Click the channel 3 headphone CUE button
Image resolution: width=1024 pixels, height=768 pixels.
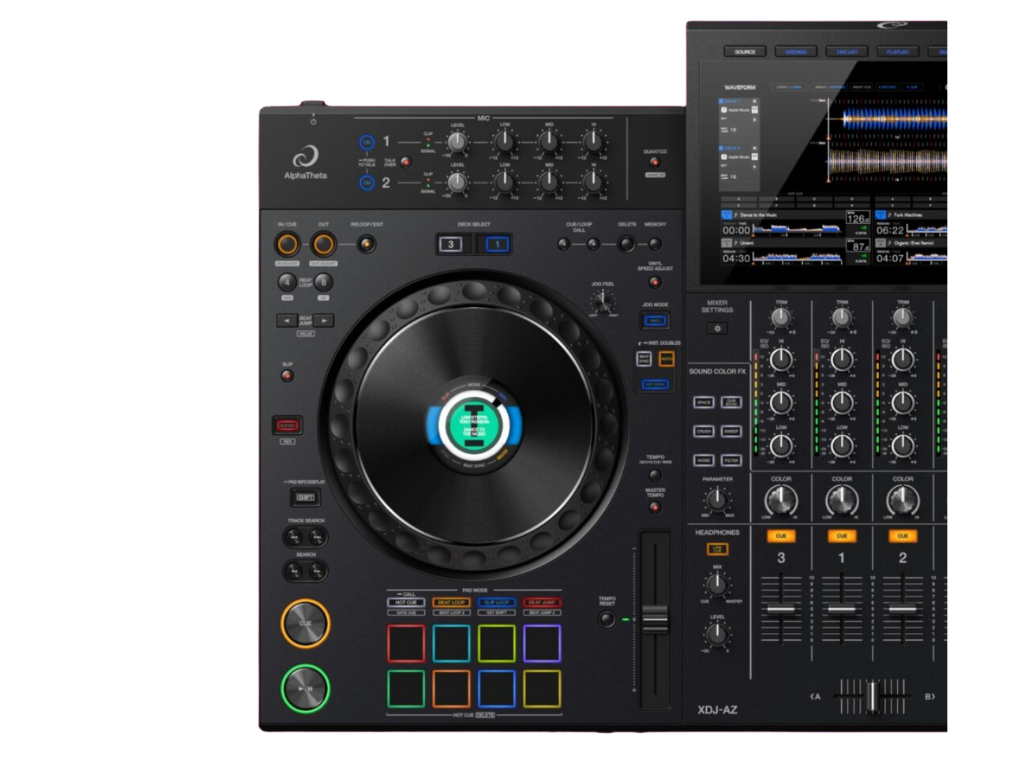pos(781,536)
